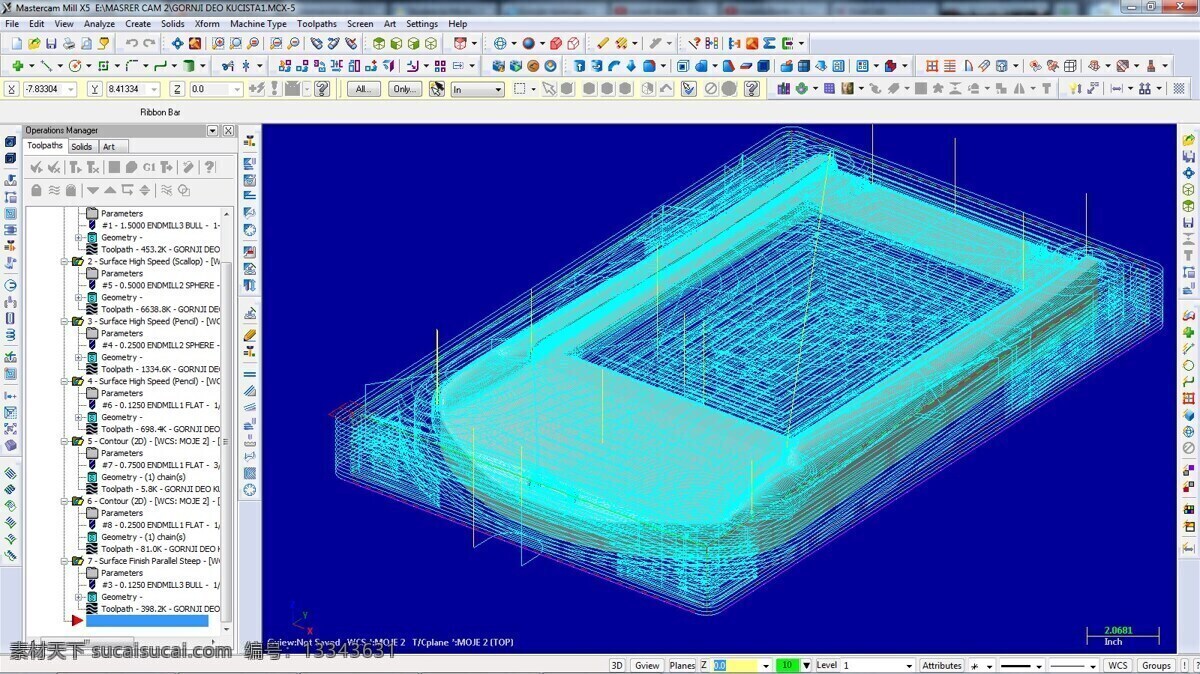Open the Machine Type menu
The height and width of the screenshot is (674, 1200).
pyautogui.click(x=258, y=24)
